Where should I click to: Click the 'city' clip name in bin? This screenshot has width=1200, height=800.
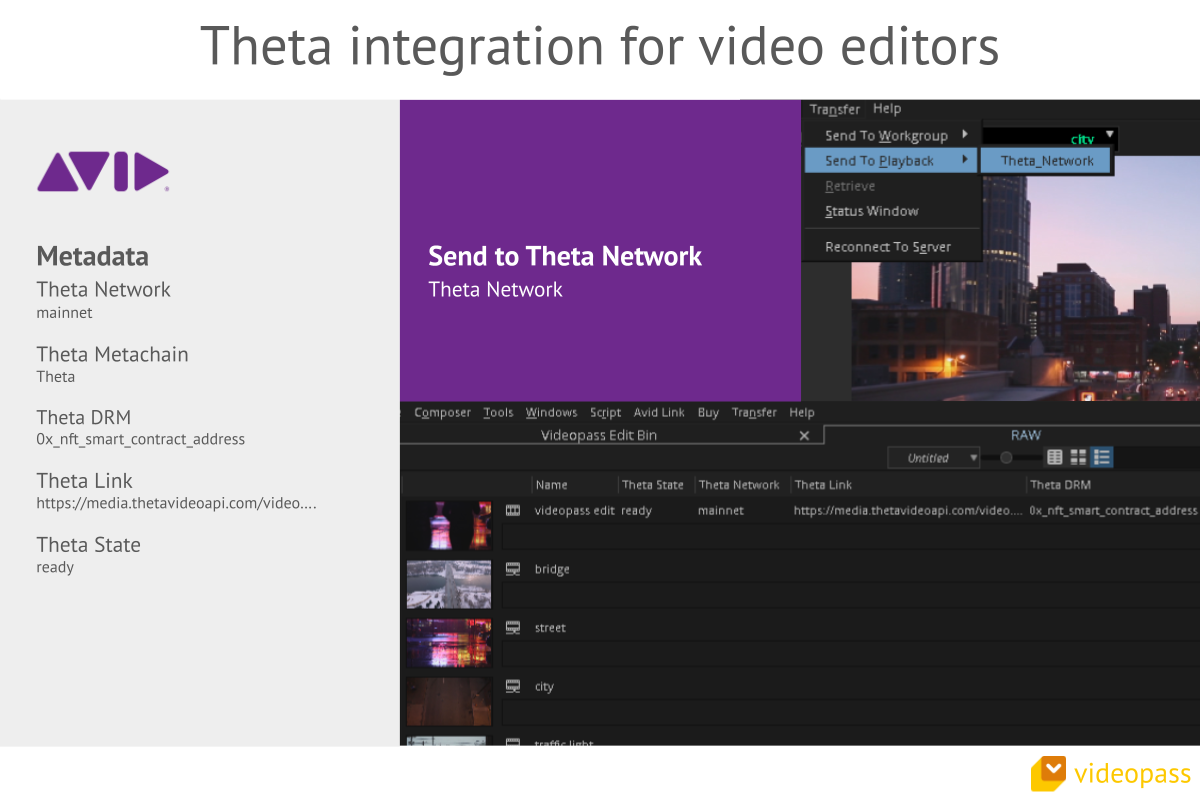tap(544, 686)
